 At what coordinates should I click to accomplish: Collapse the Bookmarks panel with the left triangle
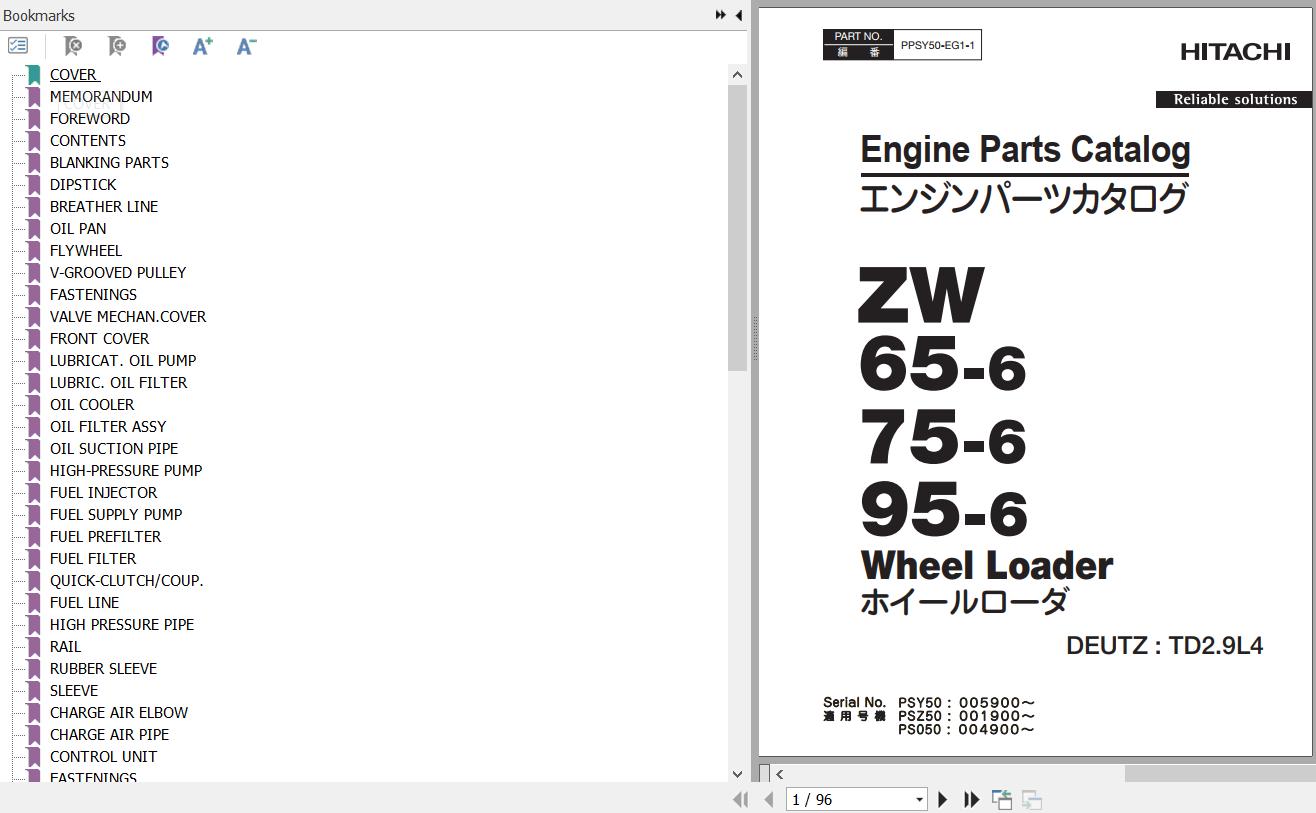coord(738,15)
